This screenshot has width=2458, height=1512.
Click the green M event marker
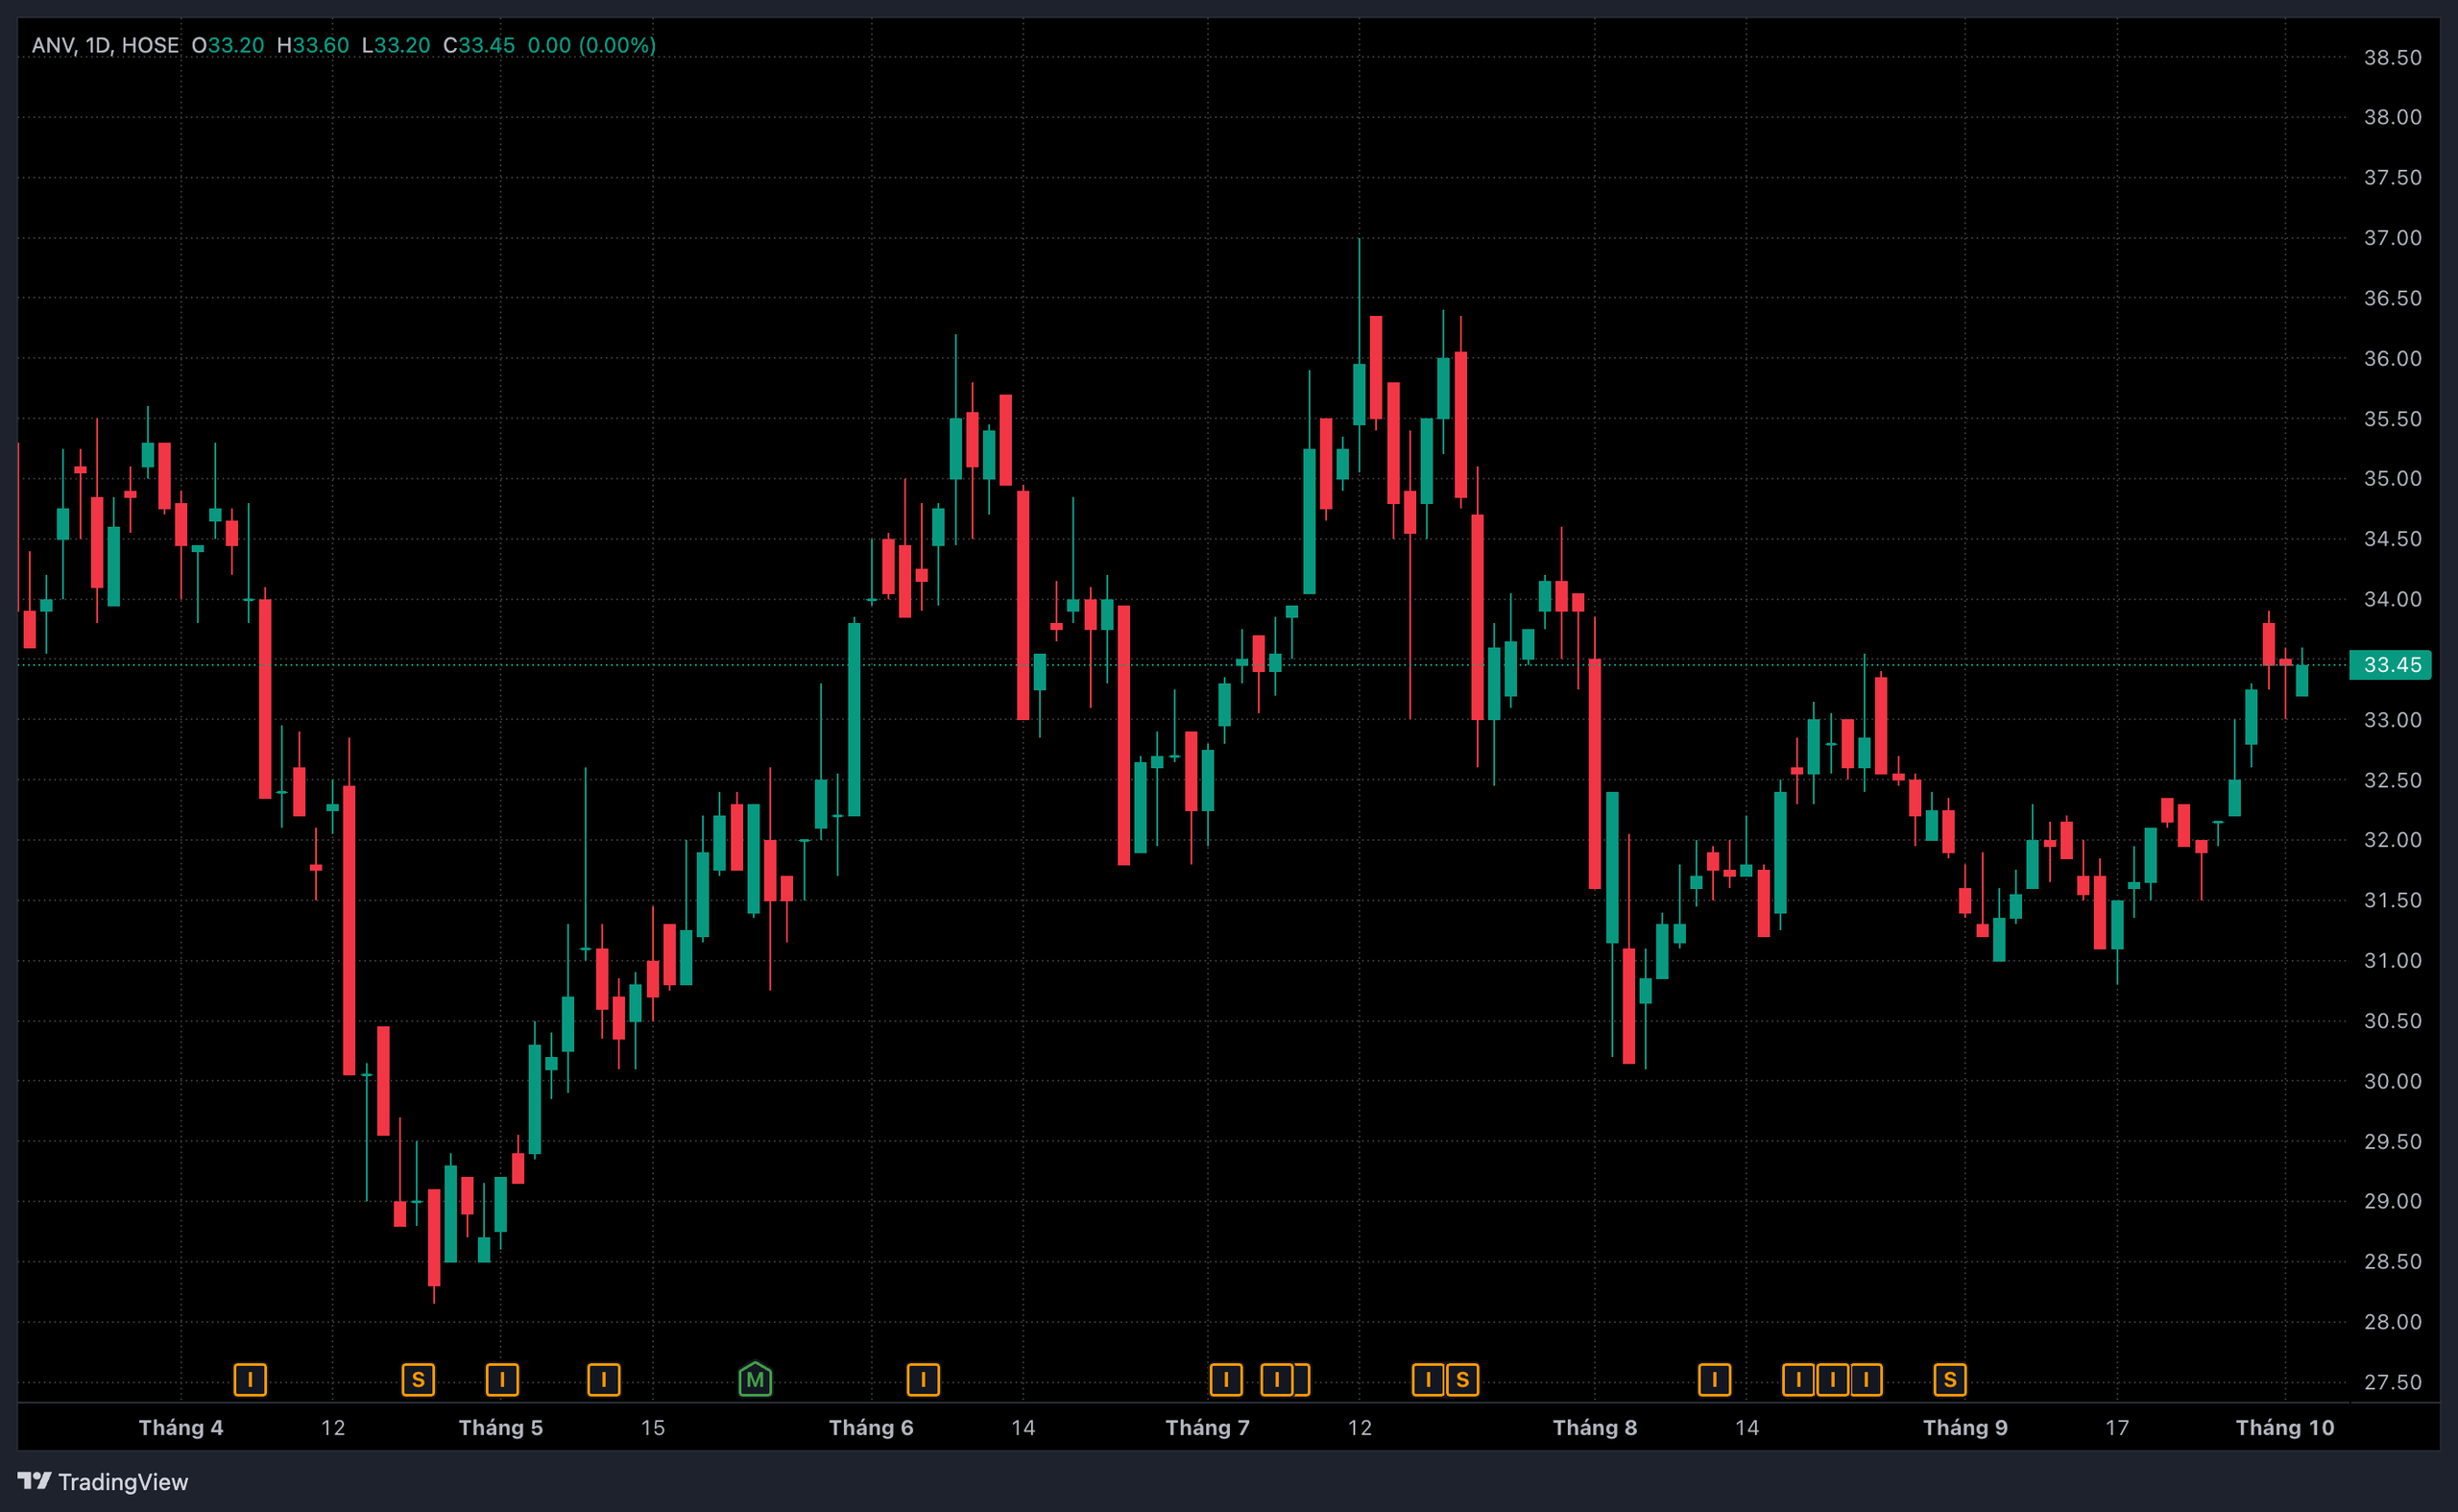click(755, 1379)
